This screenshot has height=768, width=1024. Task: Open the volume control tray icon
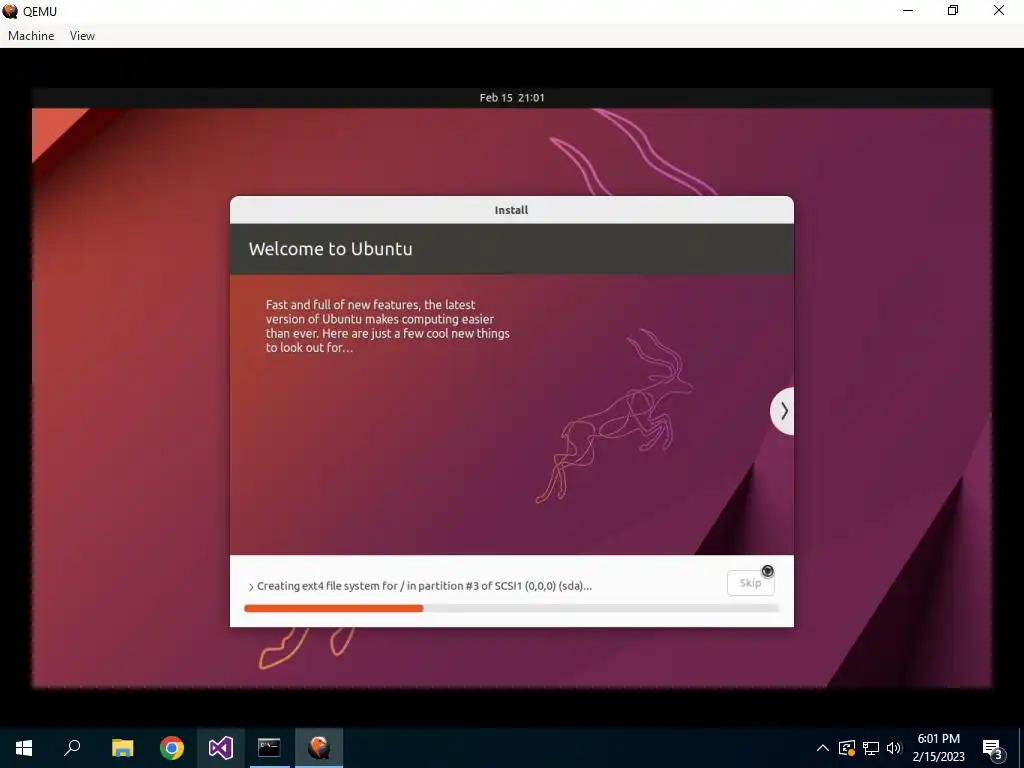pyautogui.click(x=894, y=748)
